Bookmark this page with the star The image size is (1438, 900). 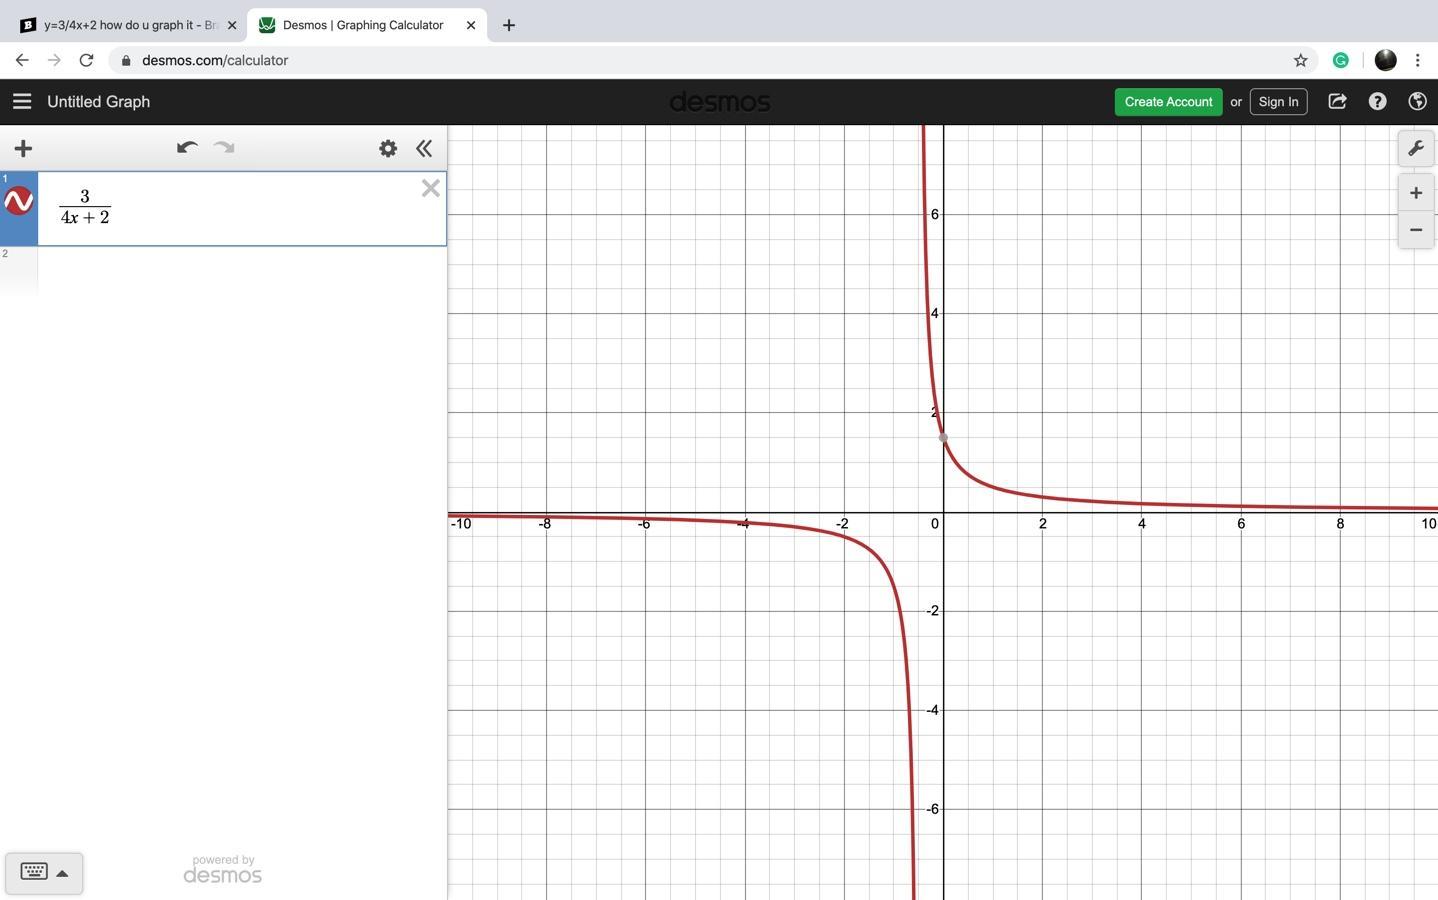tap(1301, 60)
